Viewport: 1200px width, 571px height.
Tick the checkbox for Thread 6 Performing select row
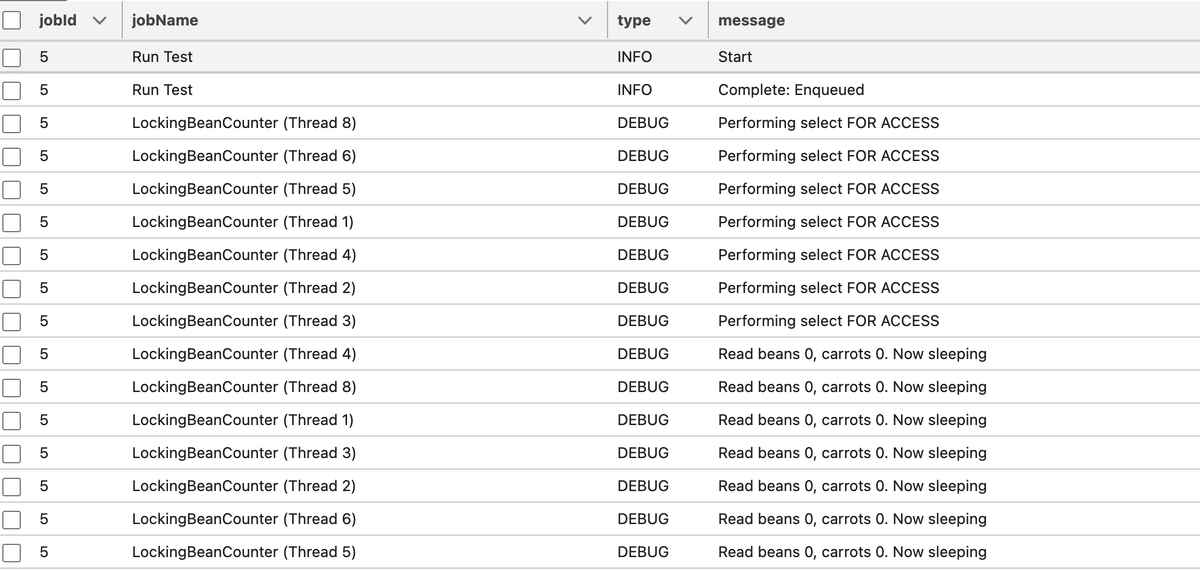click(12, 156)
